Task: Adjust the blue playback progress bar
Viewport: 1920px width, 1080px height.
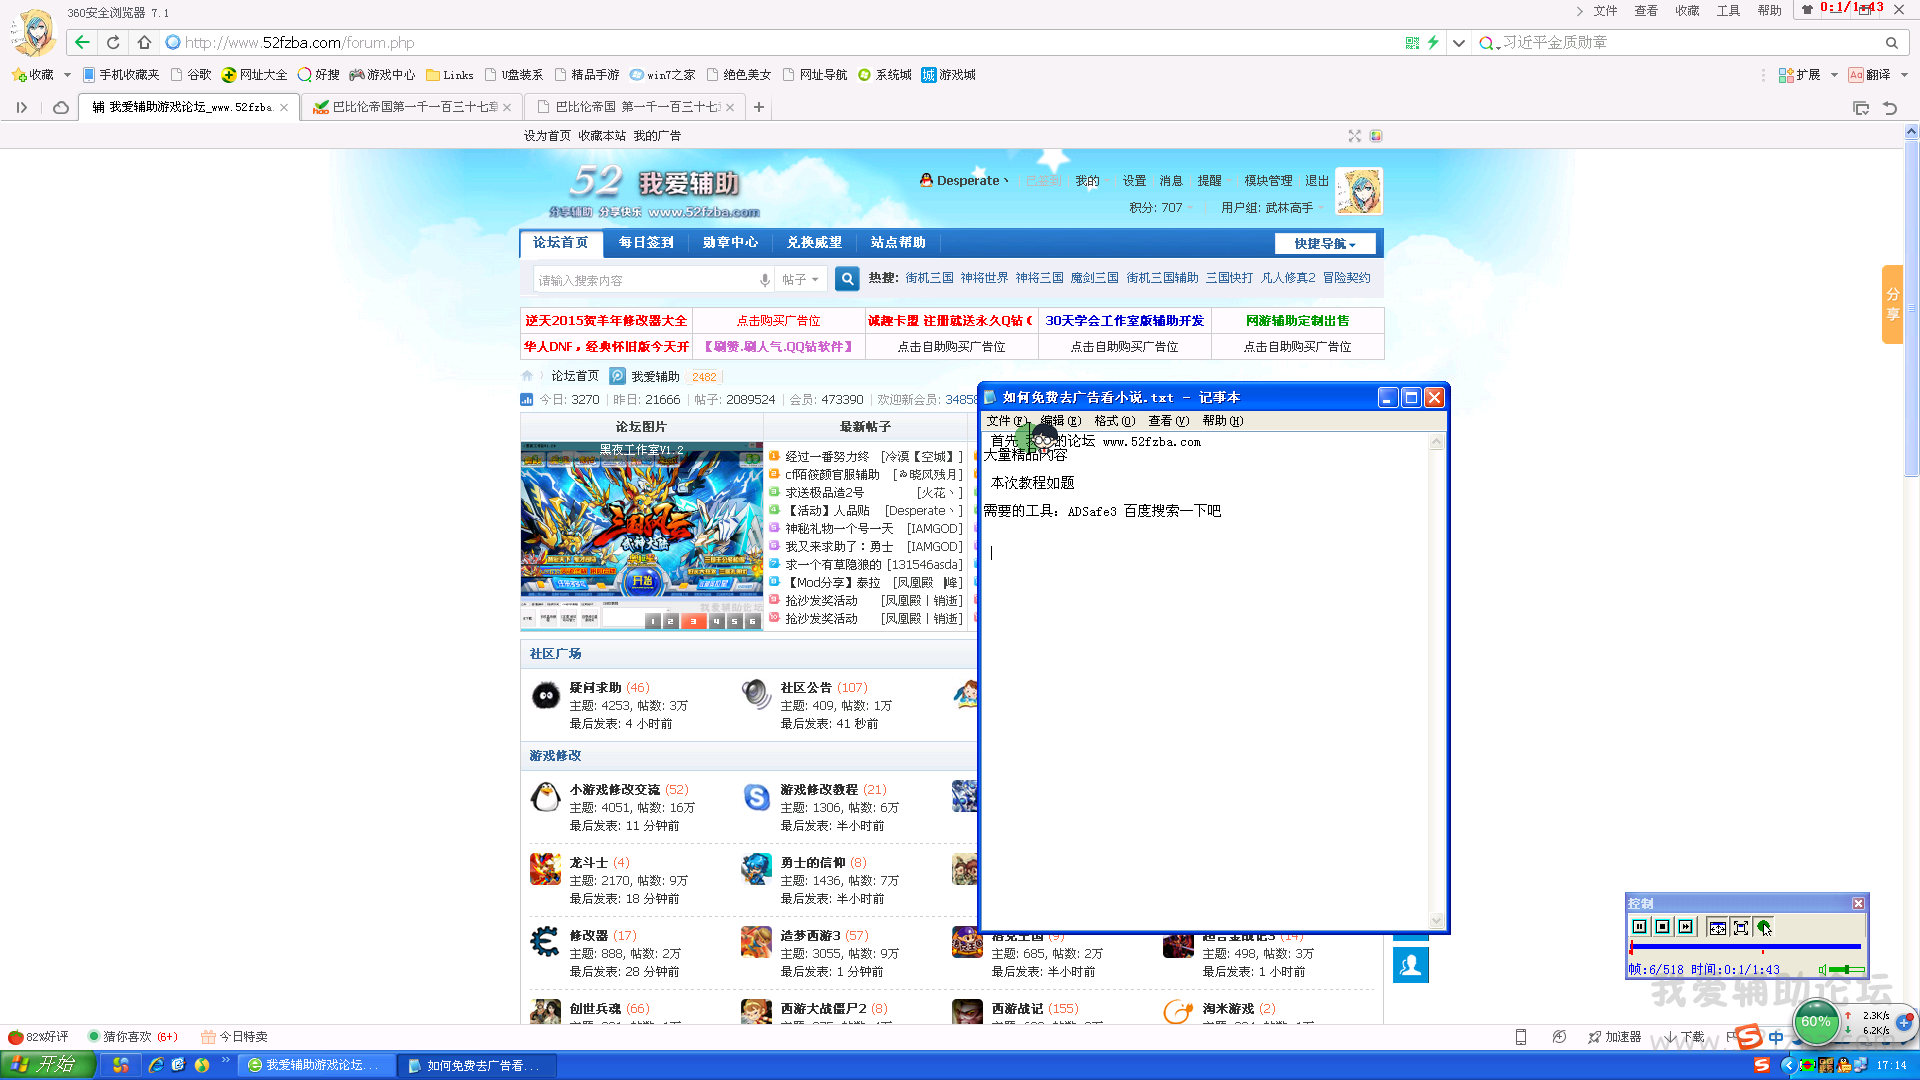Action: 1745,946
